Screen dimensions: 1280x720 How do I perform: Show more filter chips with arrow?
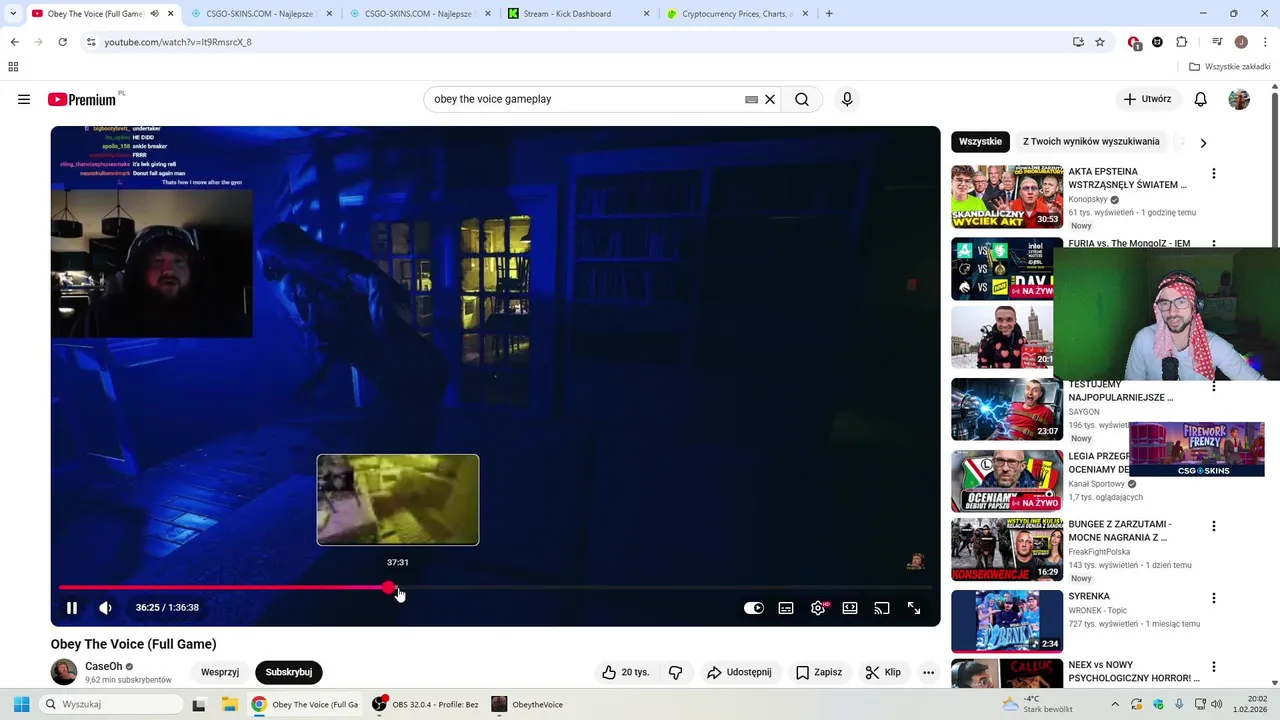pyautogui.click(x=1203, y=142)
